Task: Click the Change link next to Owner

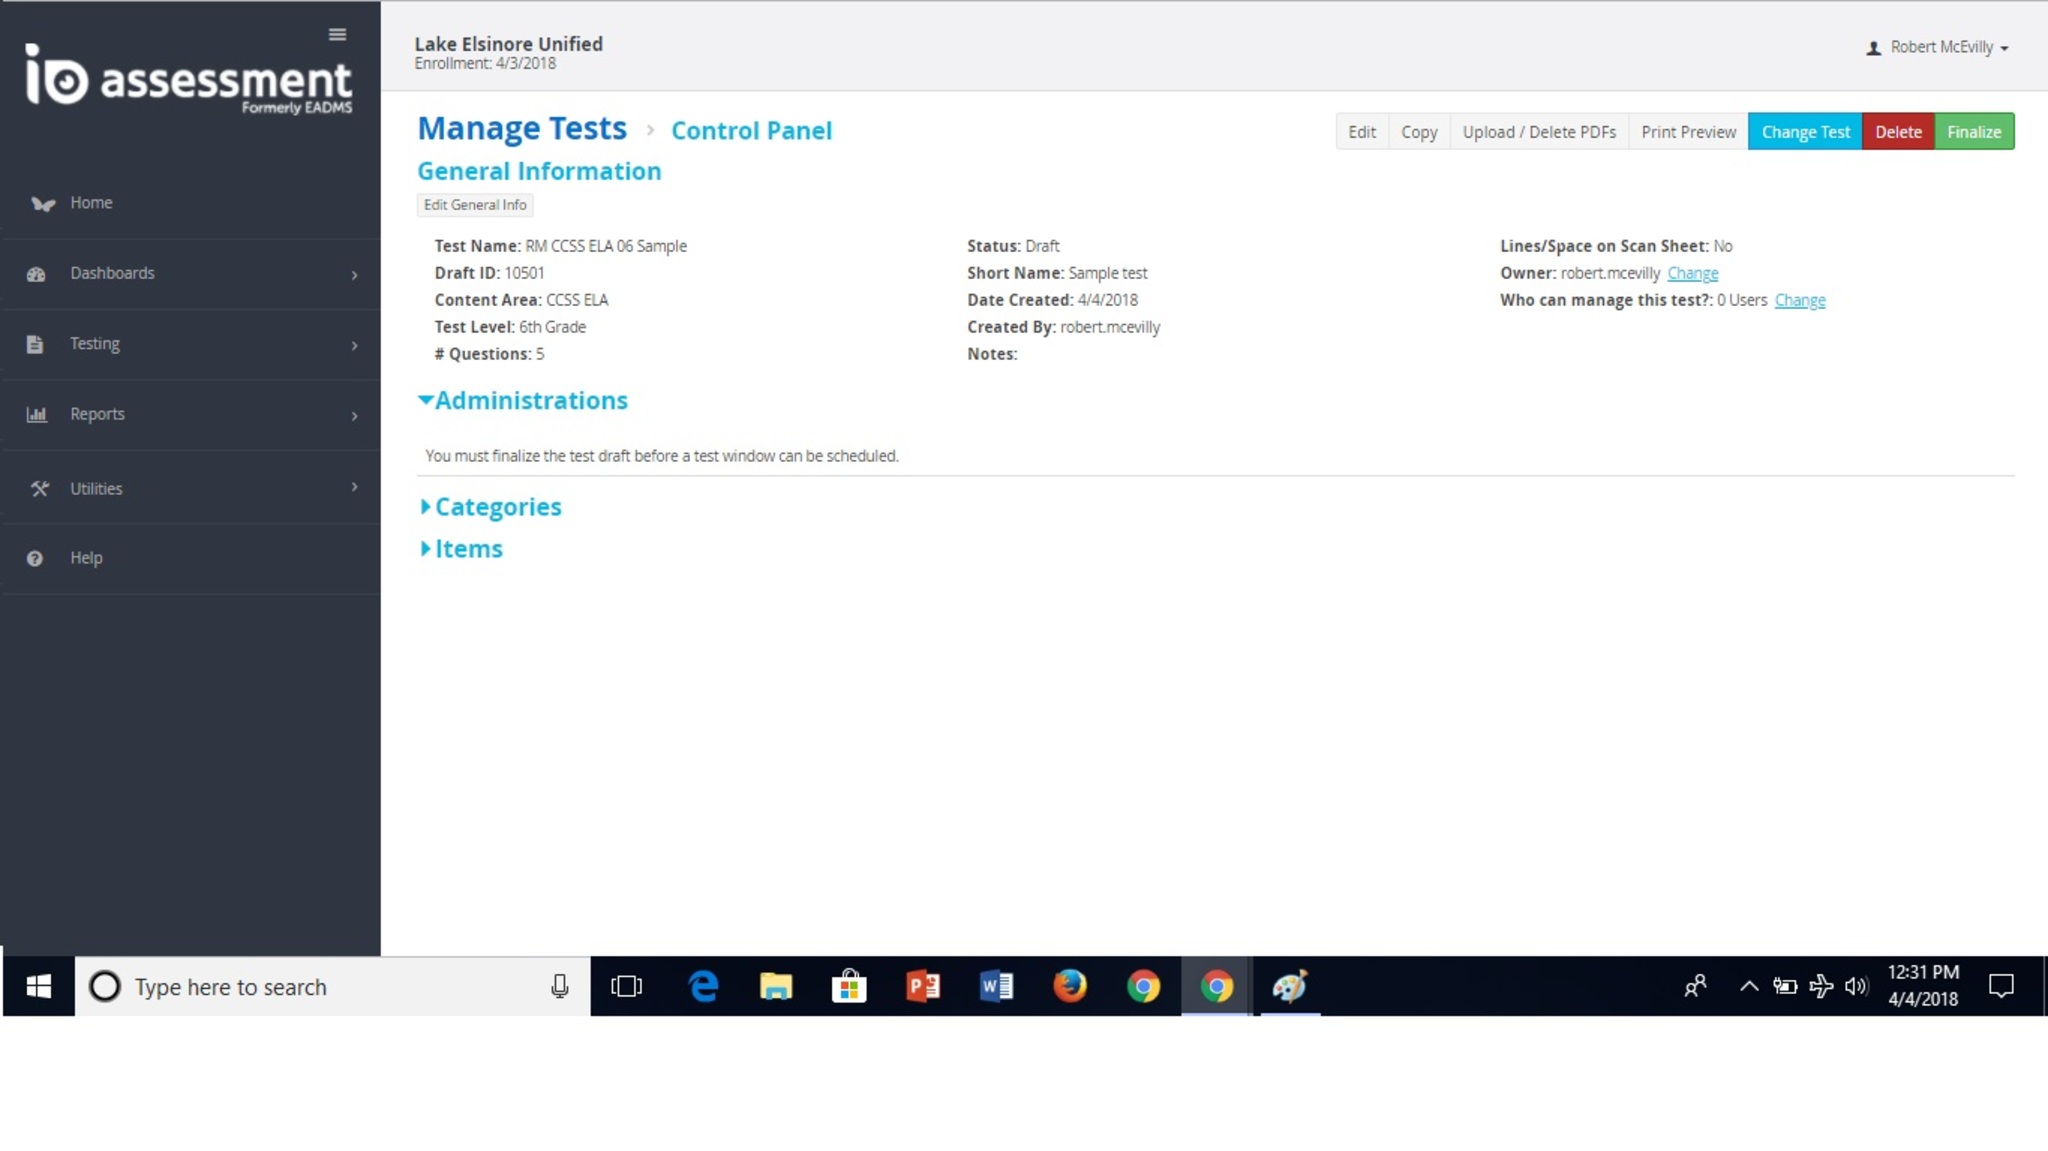Action: click(x=1692, y=273)
